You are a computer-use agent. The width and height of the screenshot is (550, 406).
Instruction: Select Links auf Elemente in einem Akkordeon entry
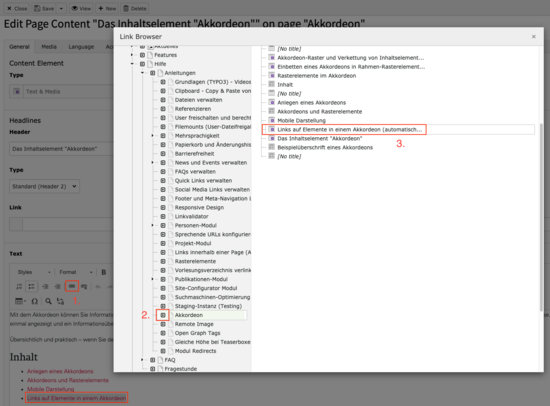click(350, 129)
